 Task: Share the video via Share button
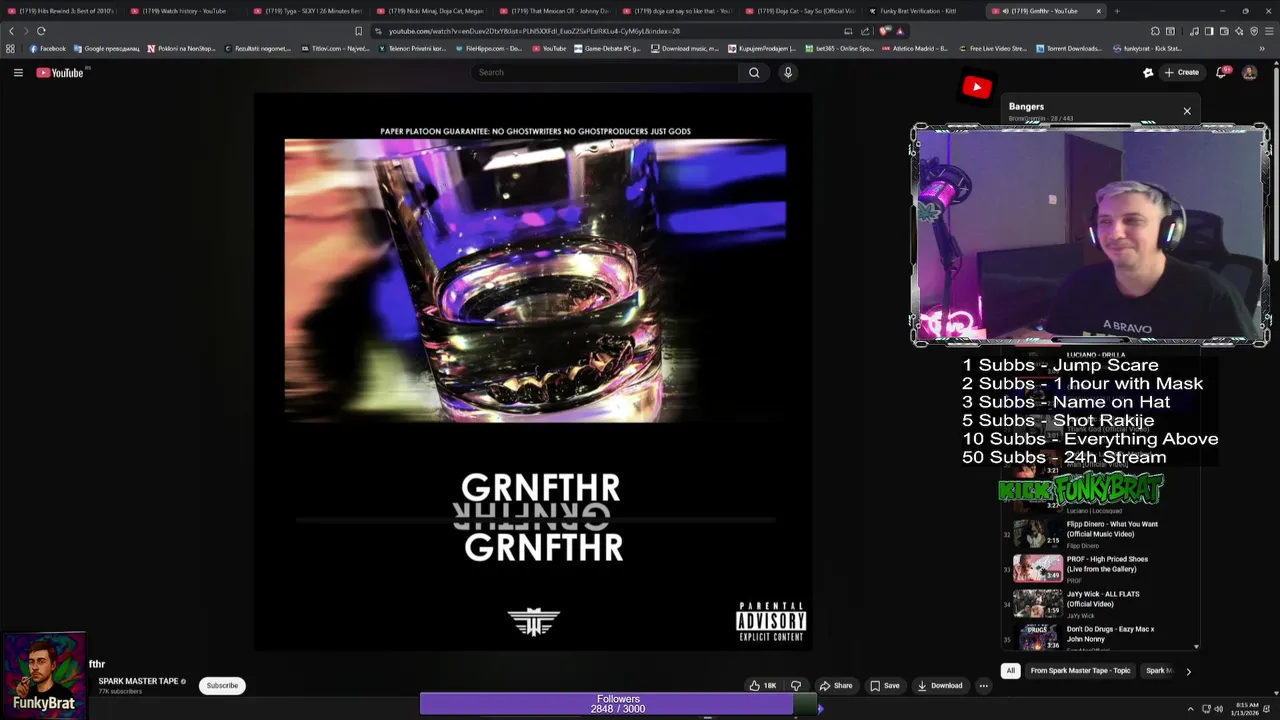836,685
